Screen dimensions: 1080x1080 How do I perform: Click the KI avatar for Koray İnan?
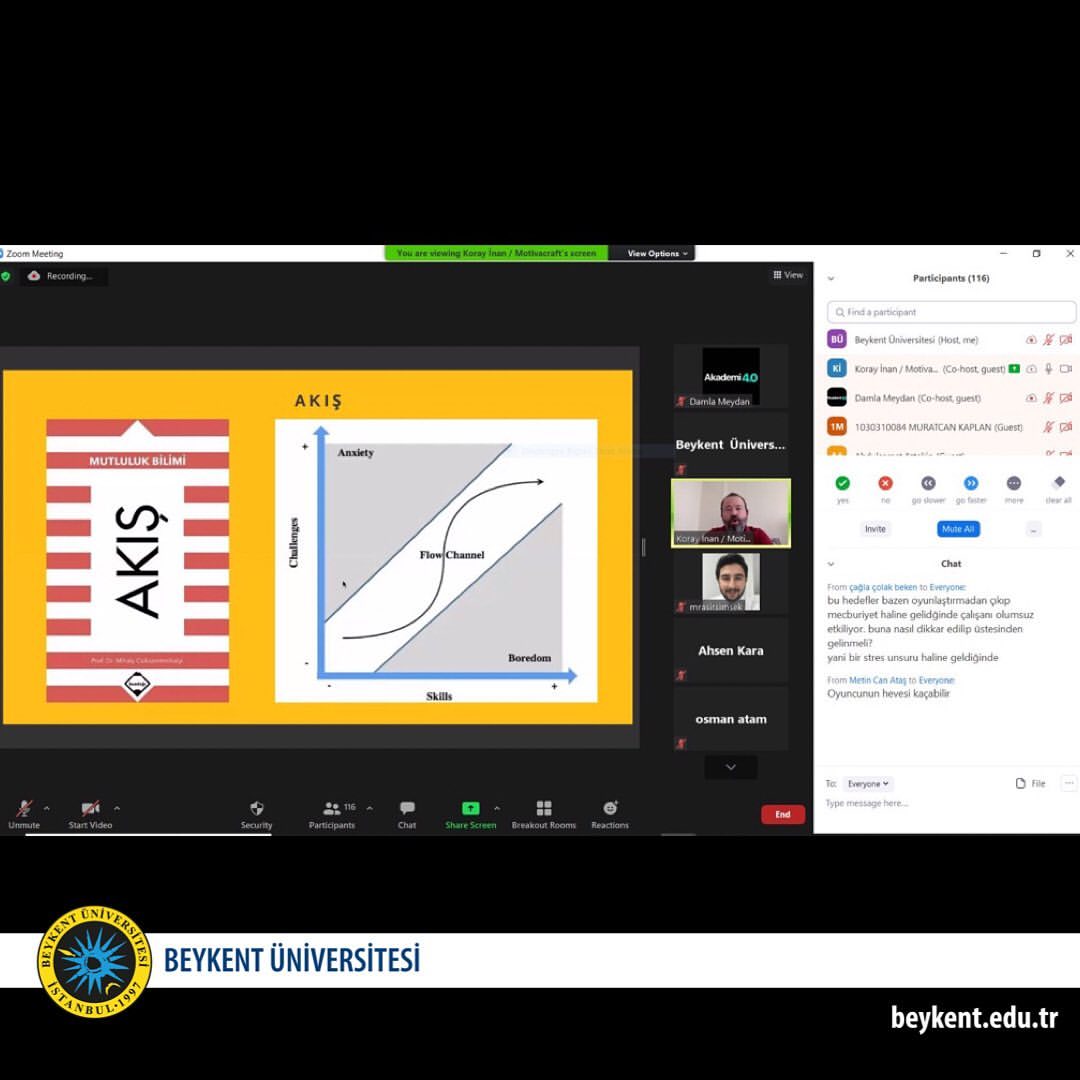click(x=837, y=368)
